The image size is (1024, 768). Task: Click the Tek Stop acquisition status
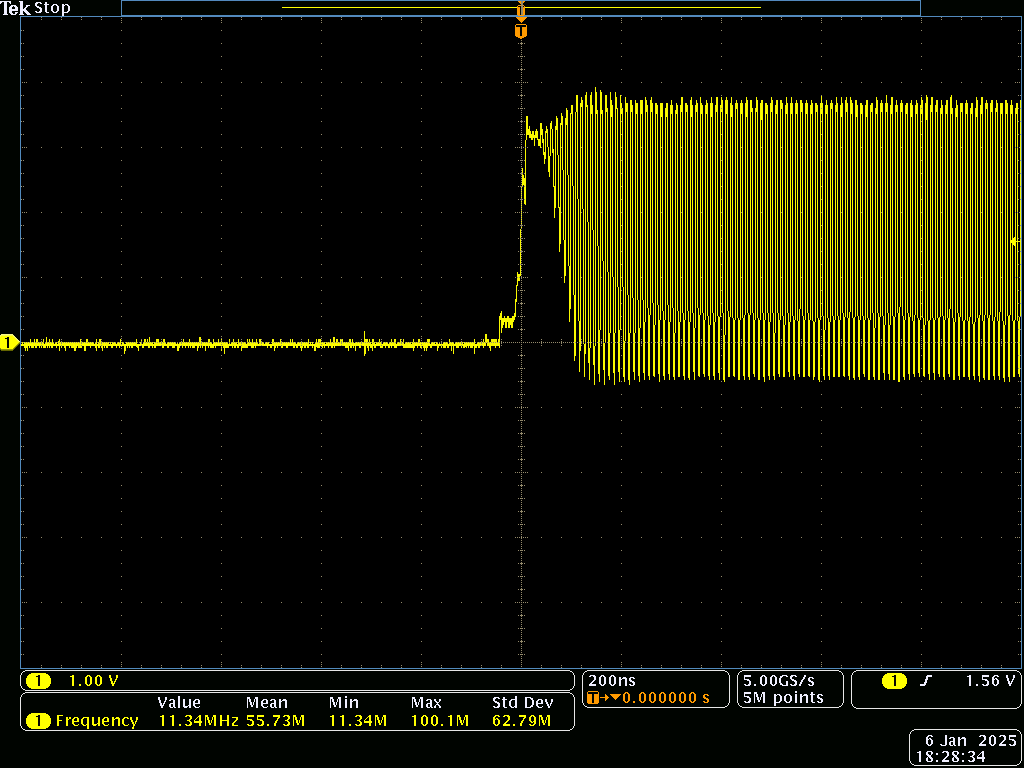coord(35,8)
